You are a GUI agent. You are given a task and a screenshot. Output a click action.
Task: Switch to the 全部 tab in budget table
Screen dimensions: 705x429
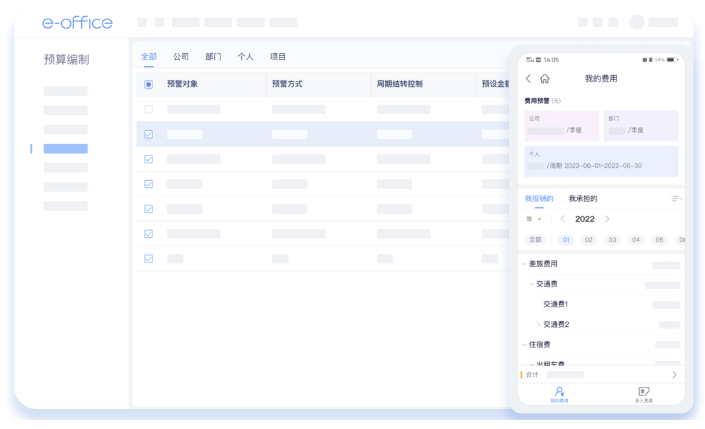point(149,57)
